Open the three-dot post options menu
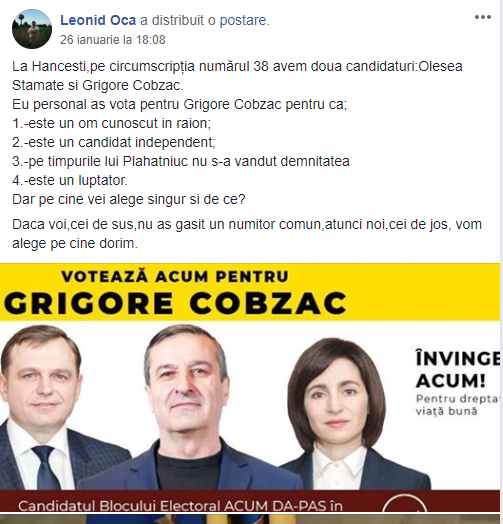The width and height of the screenshot is (503, 524). tap(483, 17)
